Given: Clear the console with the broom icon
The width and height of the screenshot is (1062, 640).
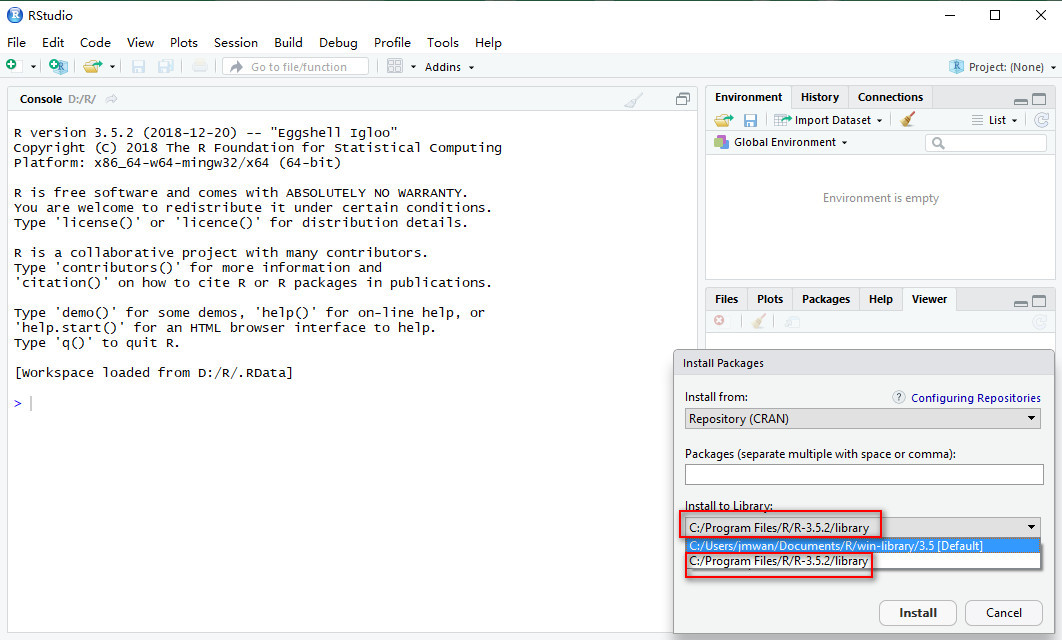Looking at the screenshot, I should (633, 99).
